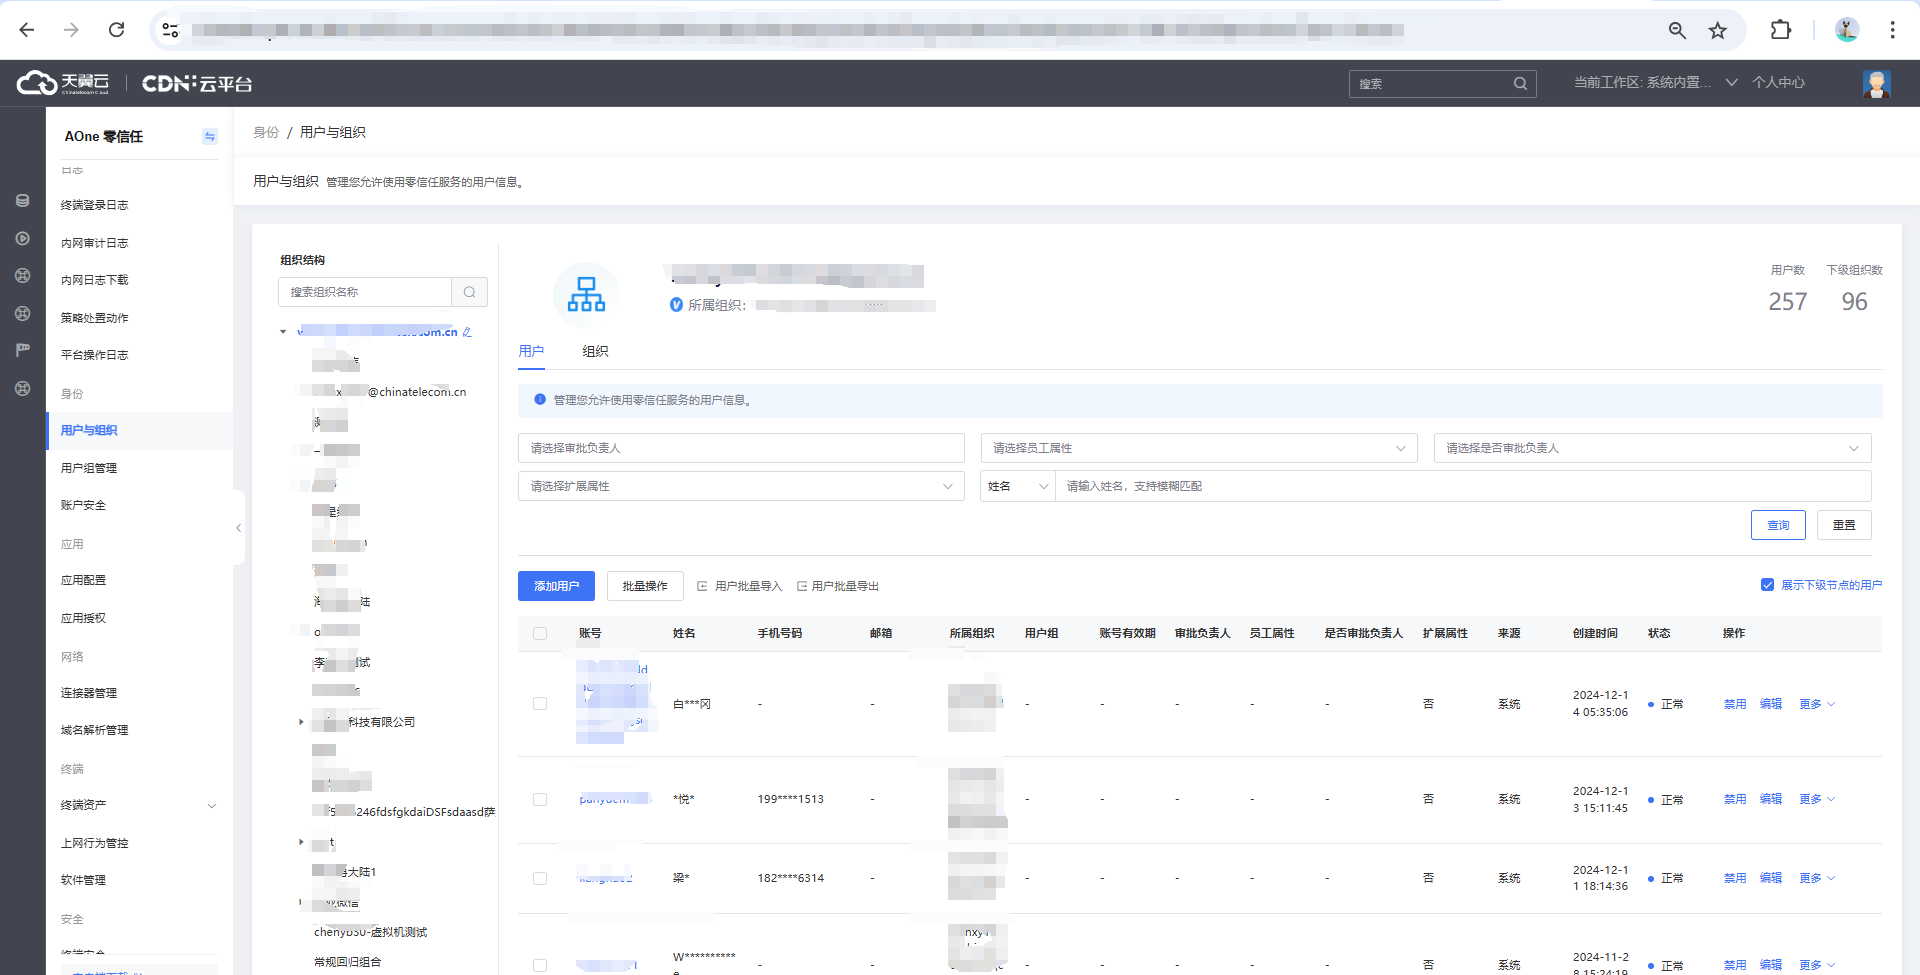Click flag icon in left rail

(x=22, y=350)
